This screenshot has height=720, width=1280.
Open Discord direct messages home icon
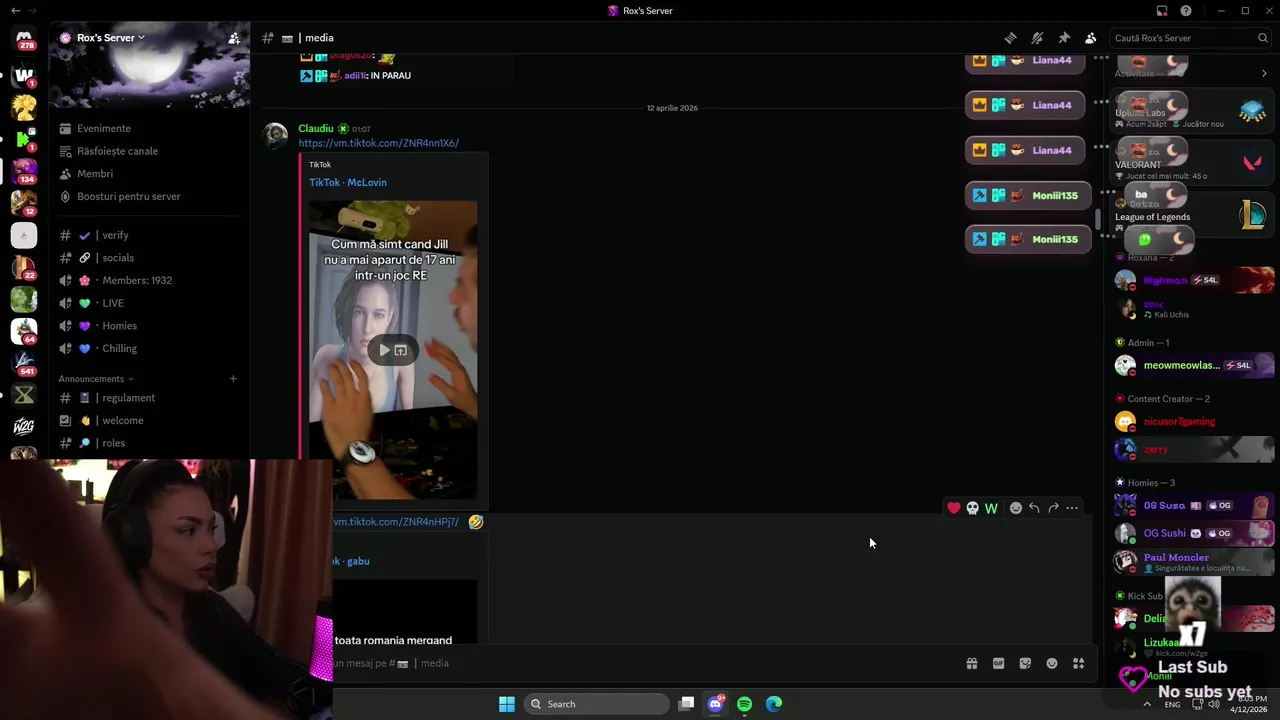[24, 38]
